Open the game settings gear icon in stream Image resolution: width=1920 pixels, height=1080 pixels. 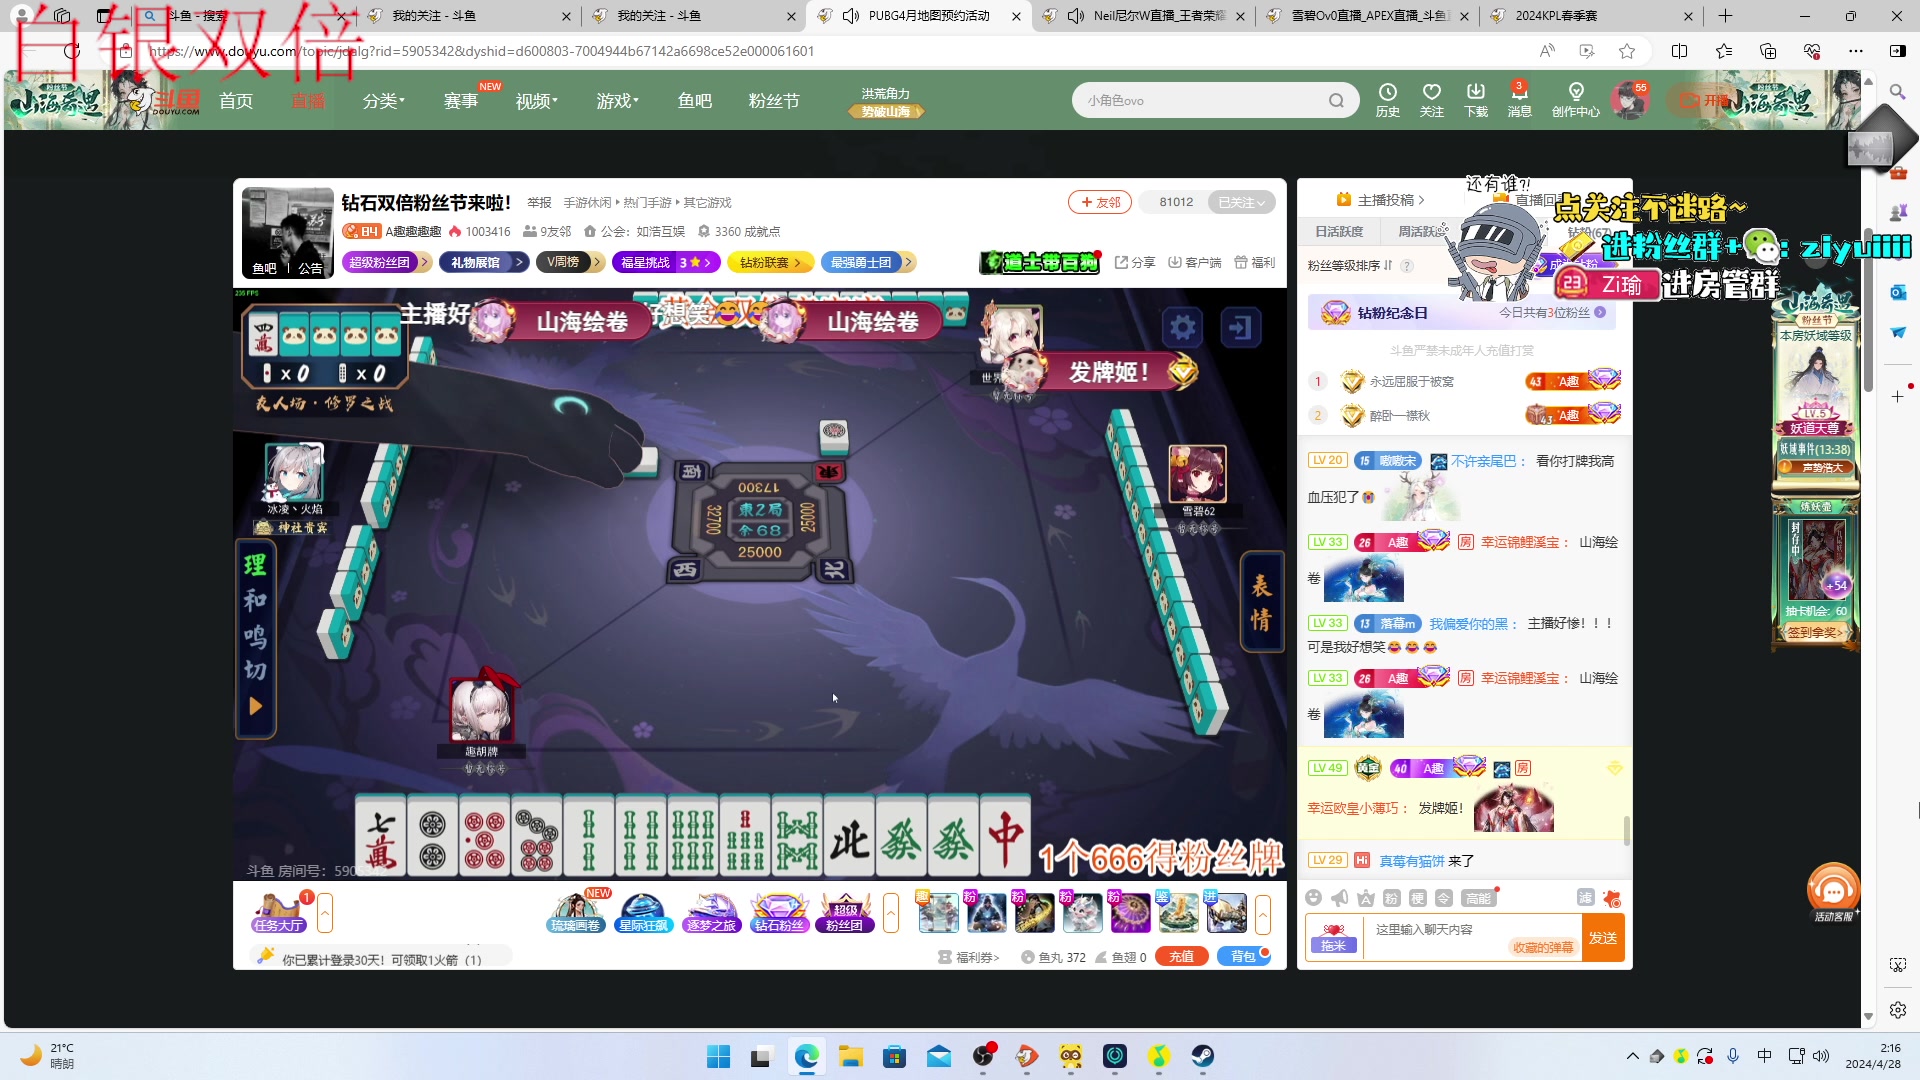click(1183, 327)
